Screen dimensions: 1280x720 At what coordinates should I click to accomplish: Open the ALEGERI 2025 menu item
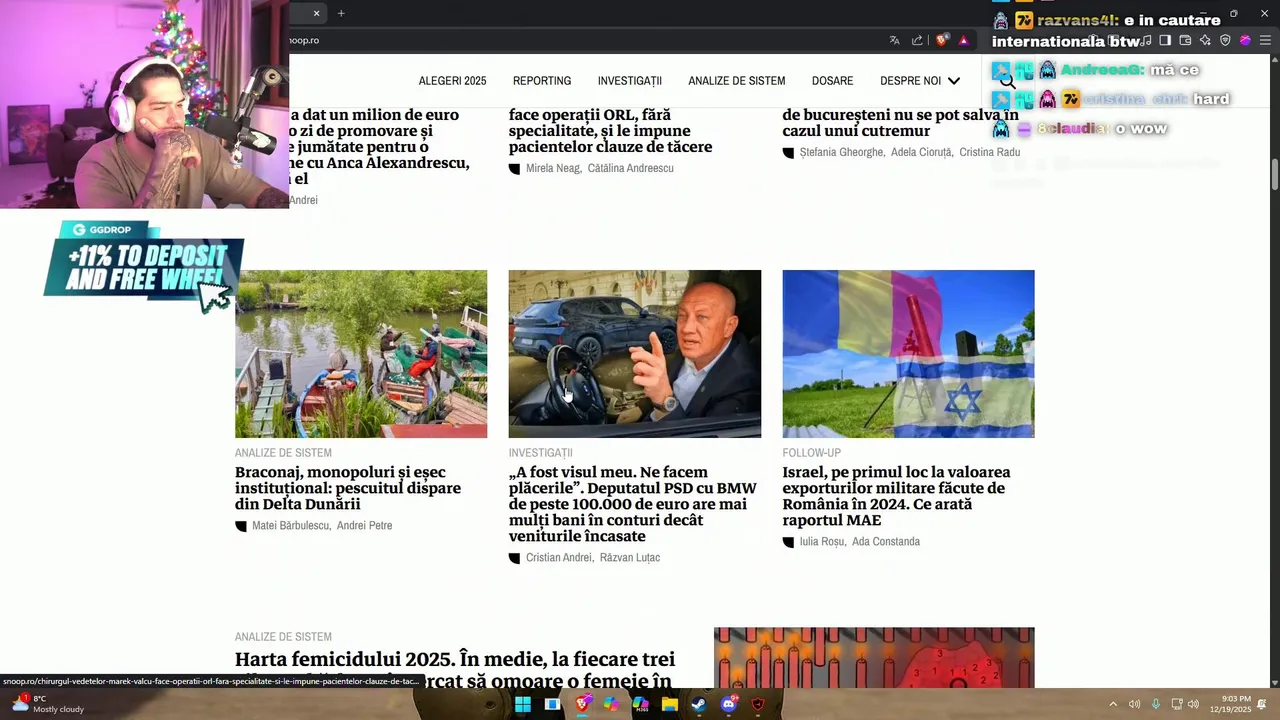click(452, 81)
